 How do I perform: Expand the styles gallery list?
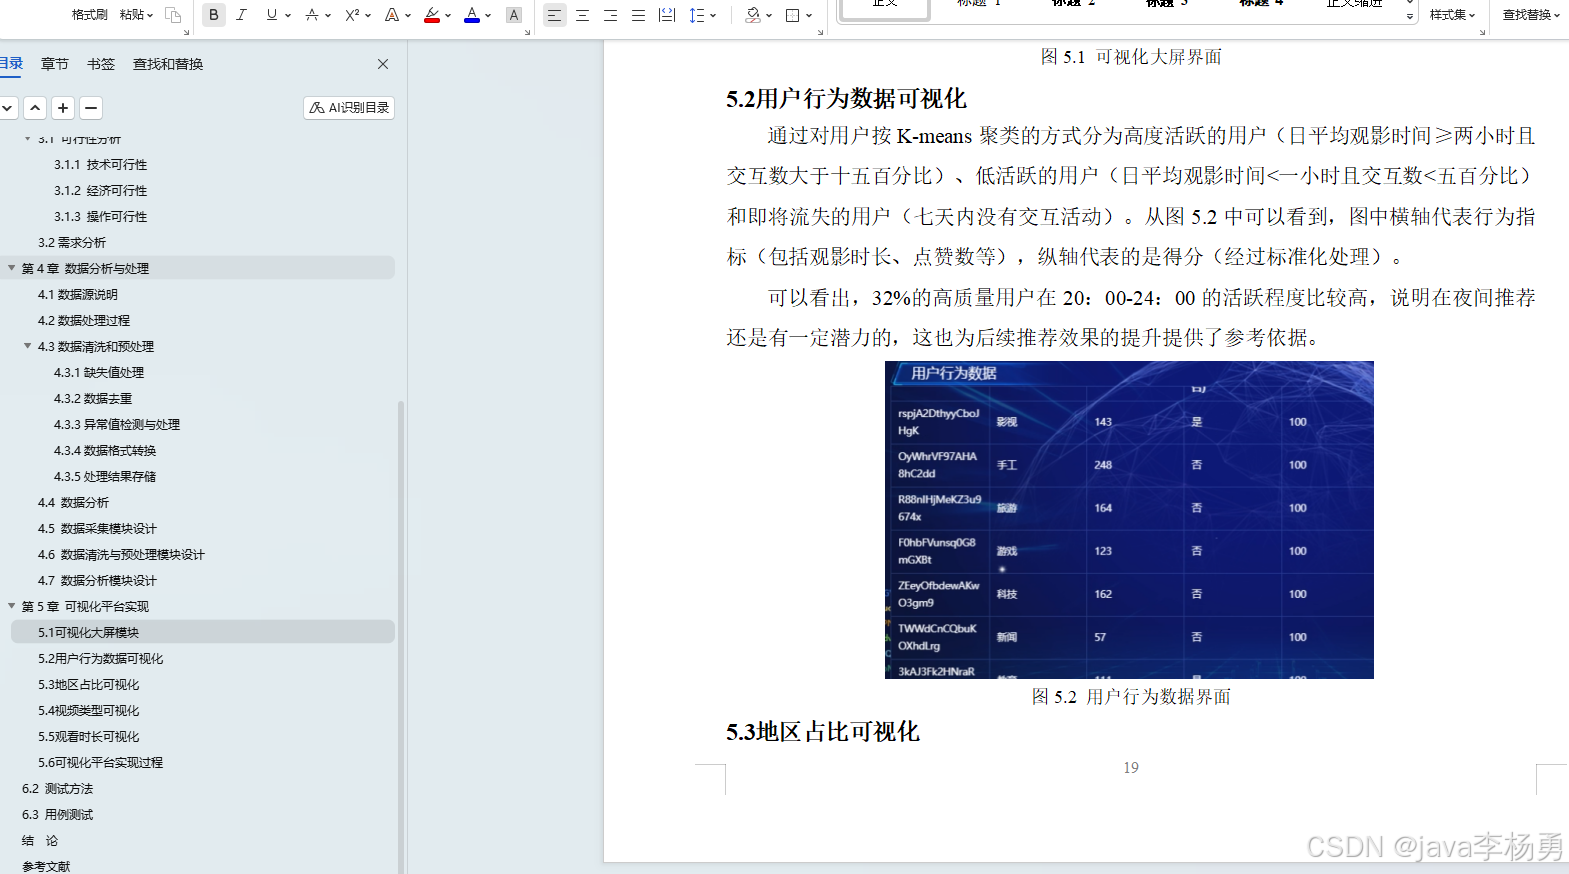pyautogui.click(x=1410, y=16)
